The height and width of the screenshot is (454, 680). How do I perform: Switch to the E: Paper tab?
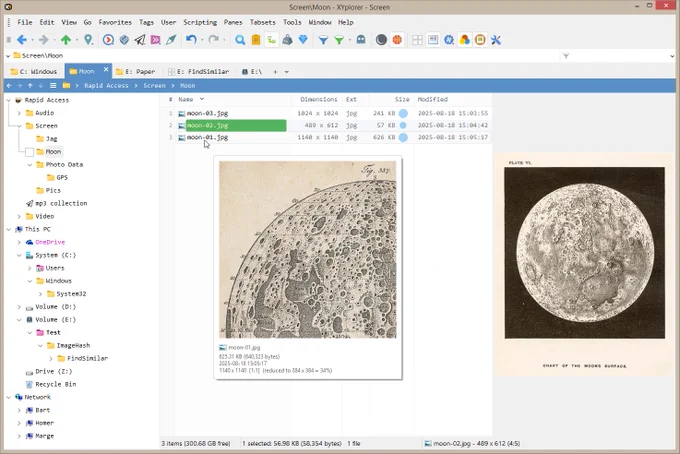pyautogui.click(x=136, y=72)
